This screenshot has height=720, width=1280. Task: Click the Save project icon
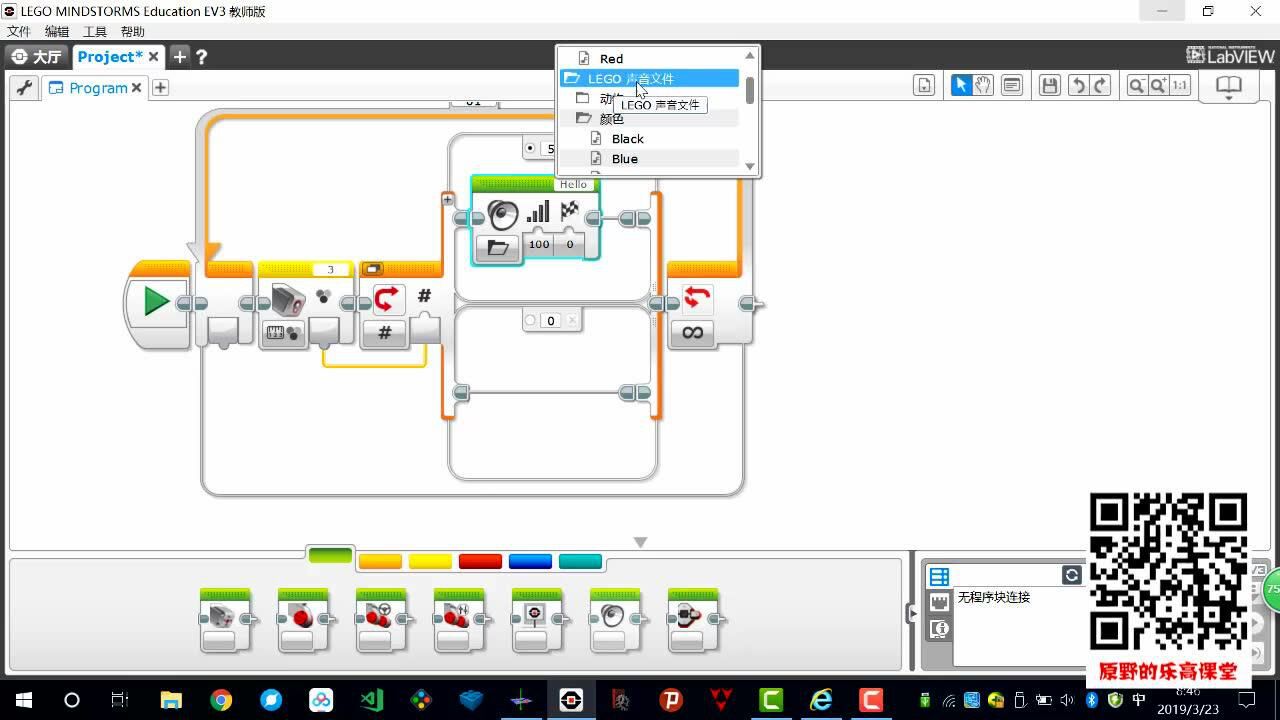(1049, 86)
